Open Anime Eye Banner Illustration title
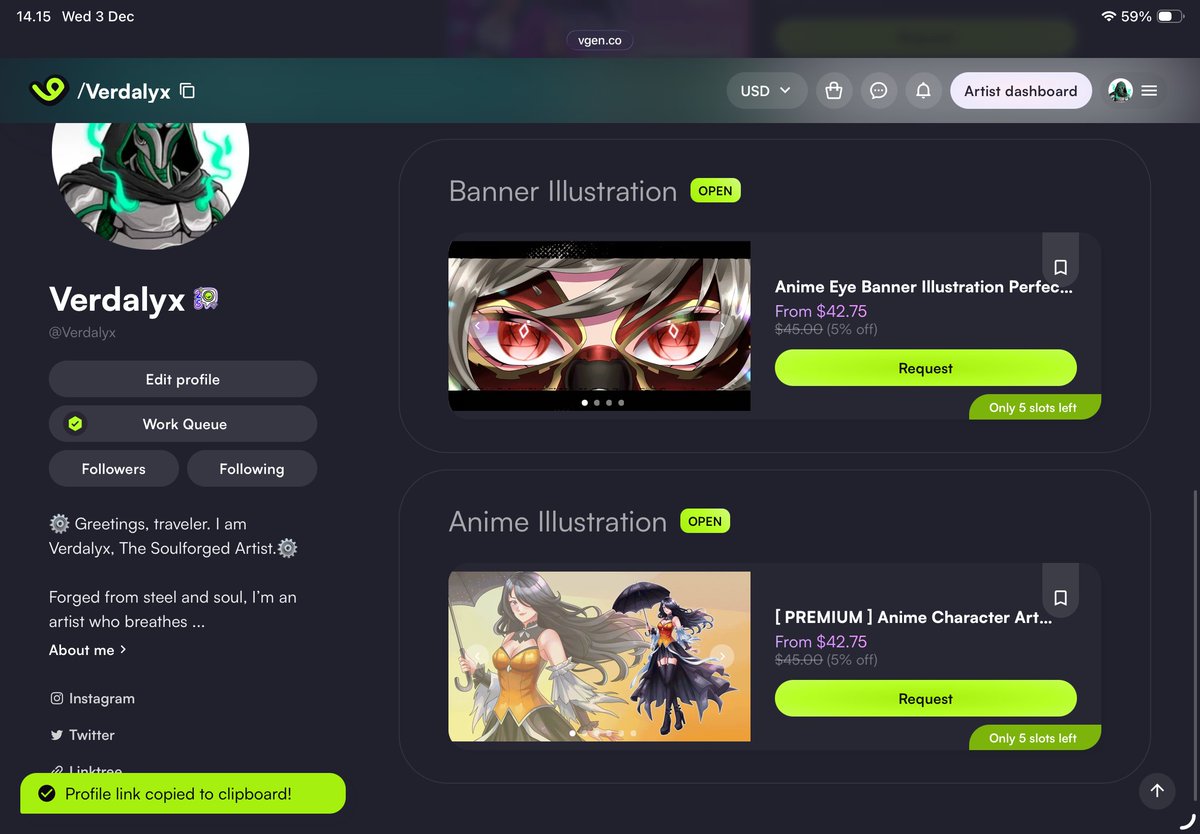 (924, 287)
